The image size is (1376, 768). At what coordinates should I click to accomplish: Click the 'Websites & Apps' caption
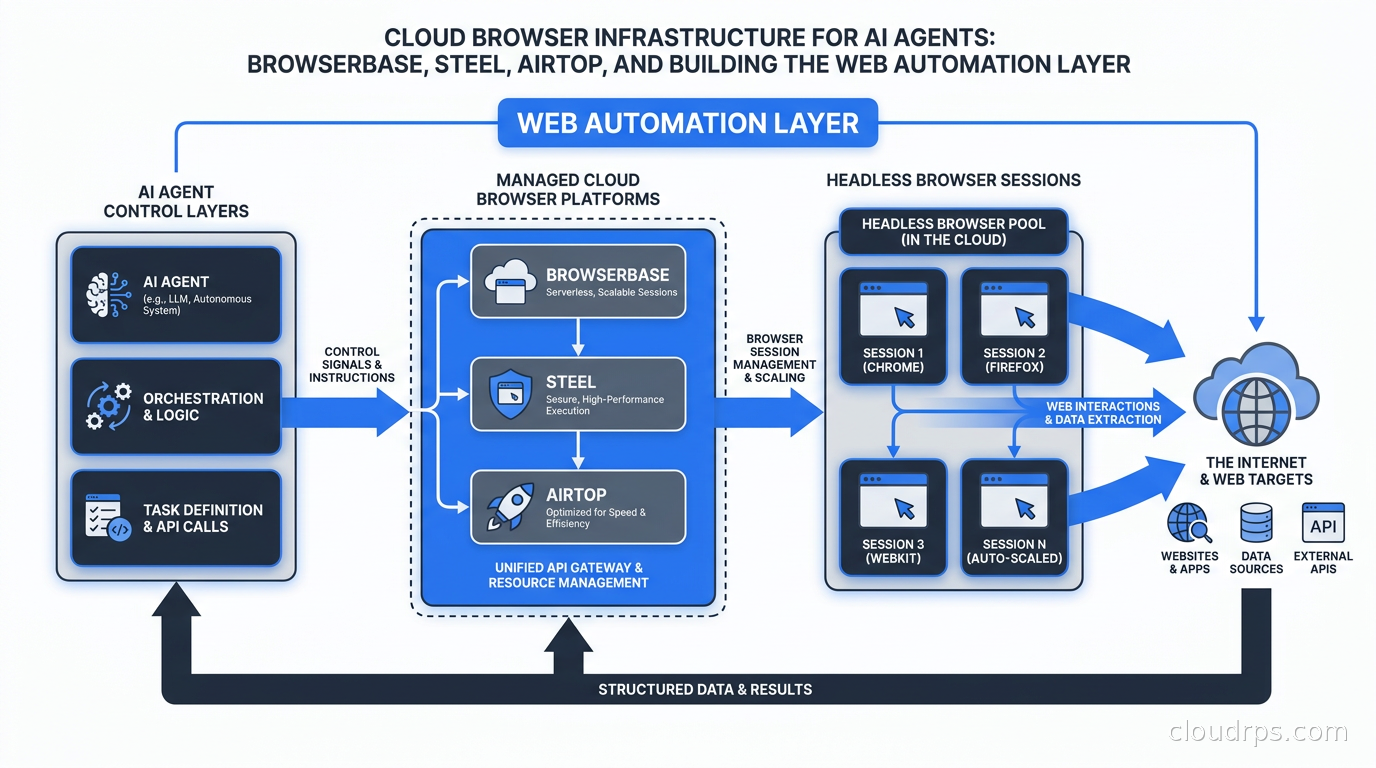(x=1190, y=562)
